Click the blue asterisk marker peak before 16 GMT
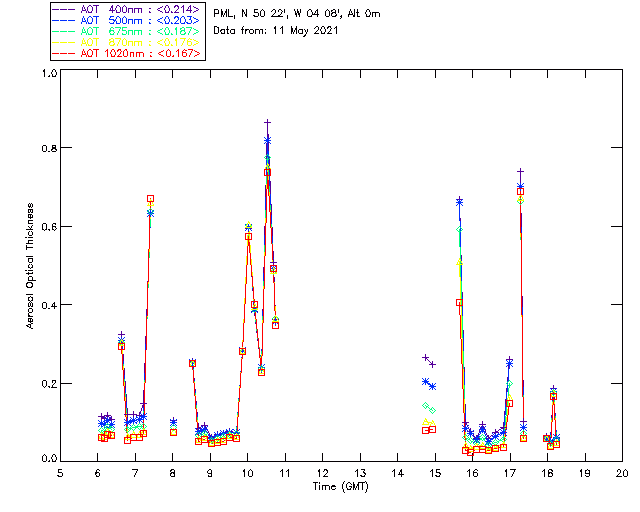Viewport: 640px width, 512px height. tap(459, 202)
